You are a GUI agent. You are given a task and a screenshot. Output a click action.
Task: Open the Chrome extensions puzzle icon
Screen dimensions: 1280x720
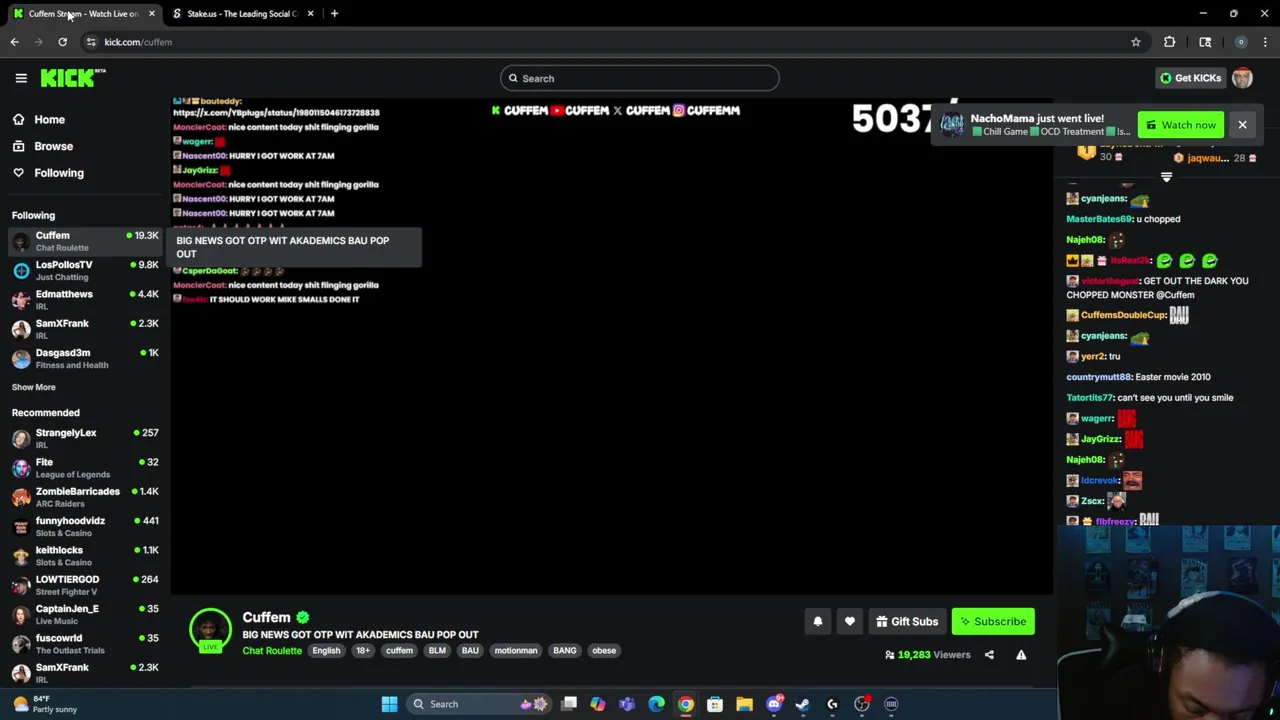click(1169, 42)
